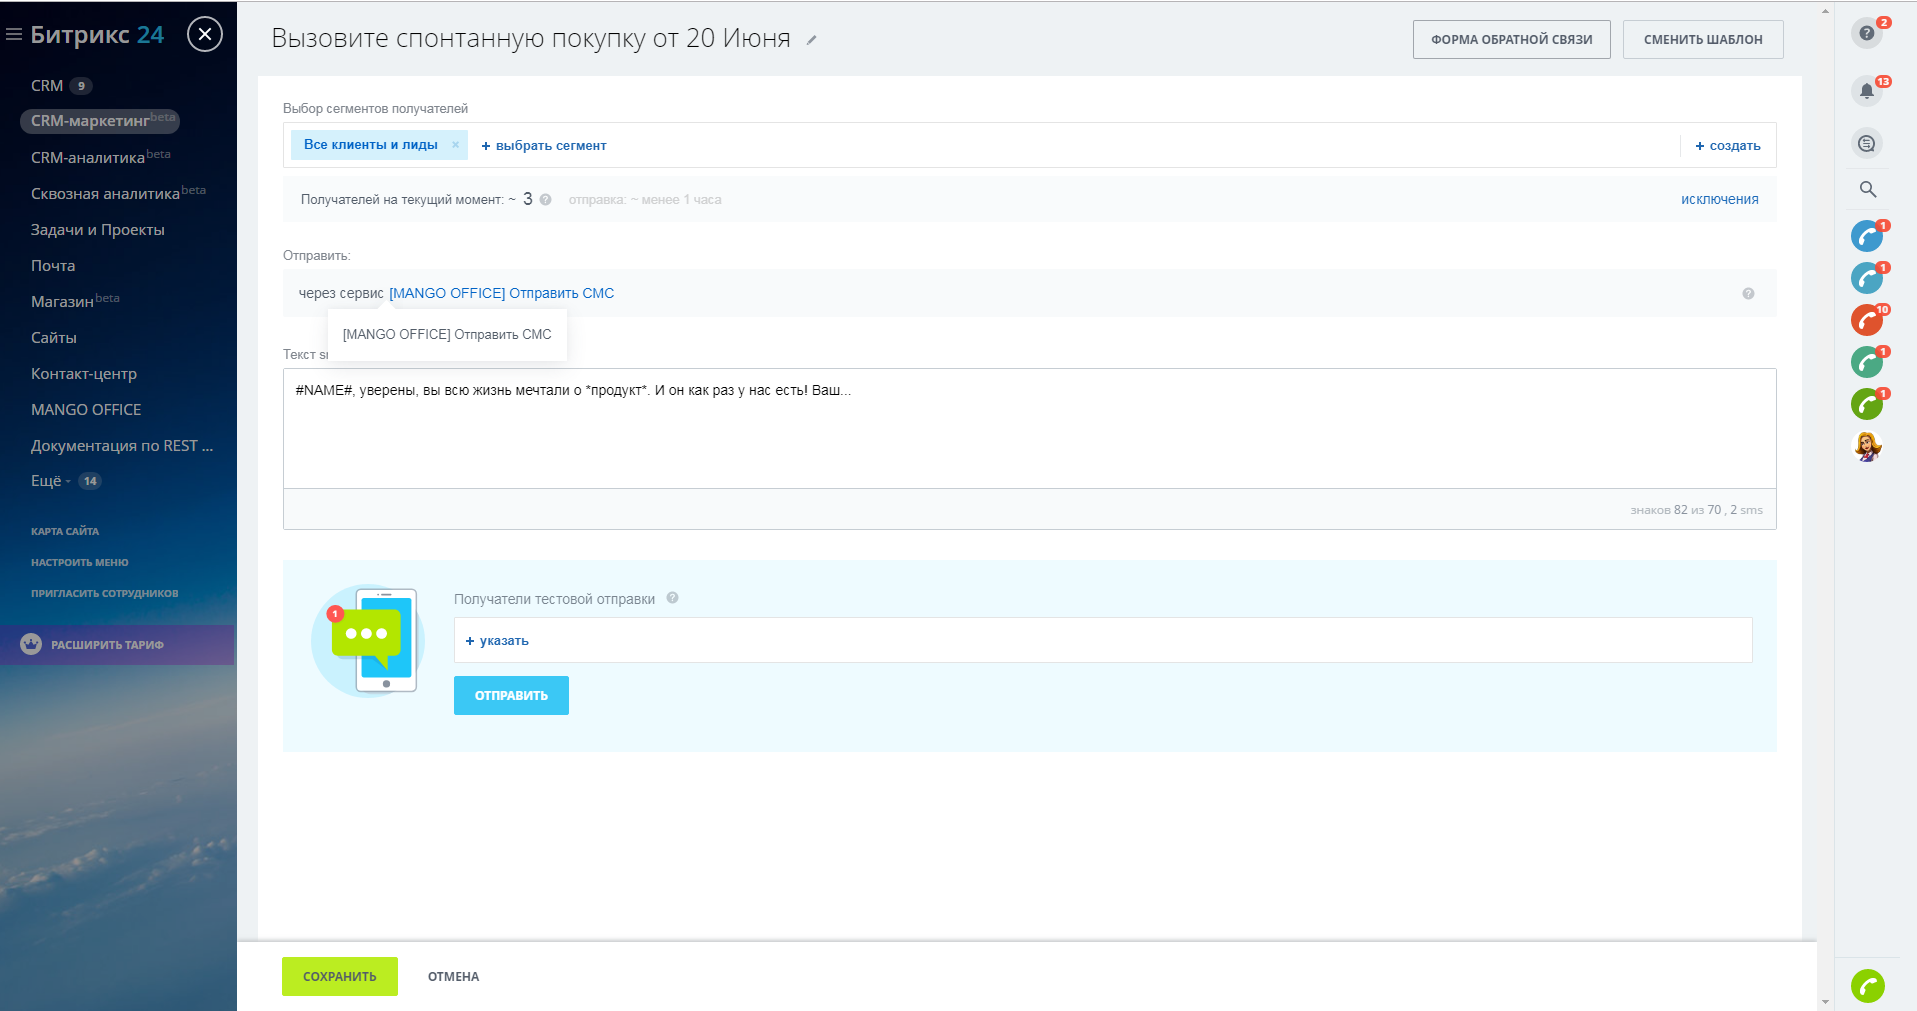Screen dimensions: 1917x1011
Task: Remove the "Все клиенты и лиды" segment tag
Action: point(455,145)
